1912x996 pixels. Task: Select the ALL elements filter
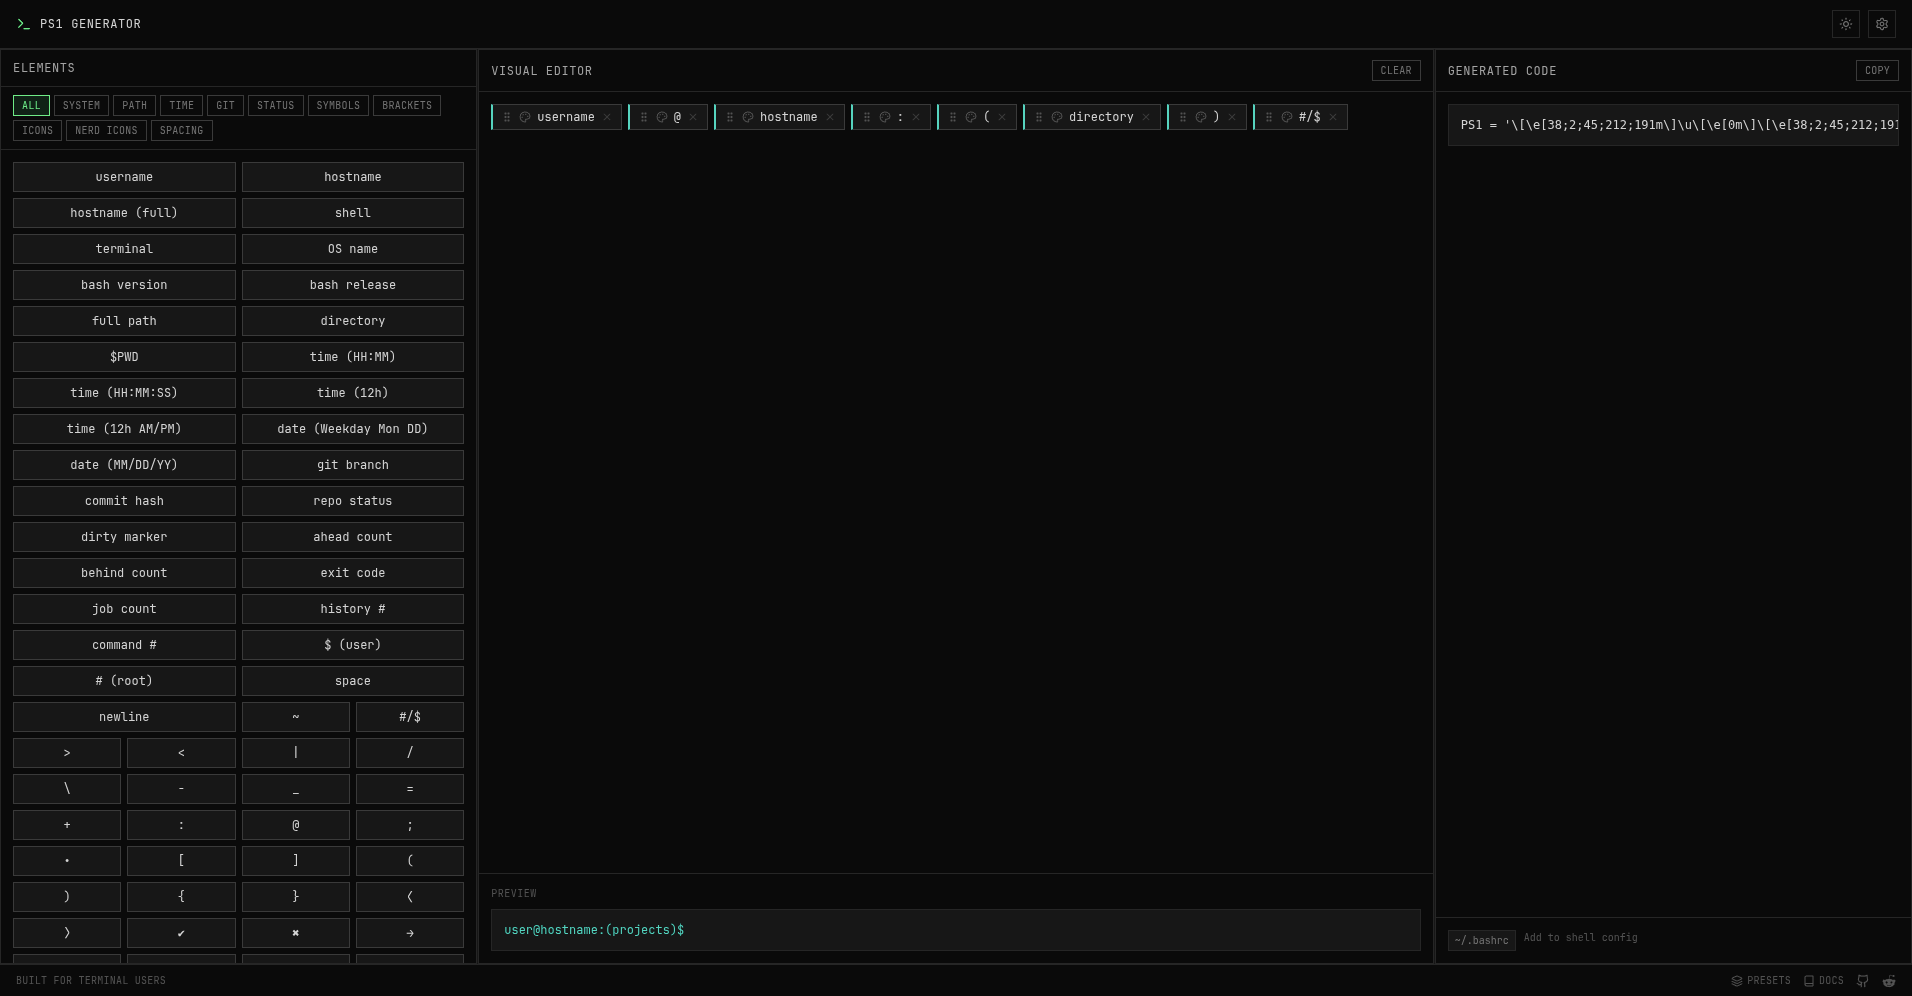[x=31, y=105]
